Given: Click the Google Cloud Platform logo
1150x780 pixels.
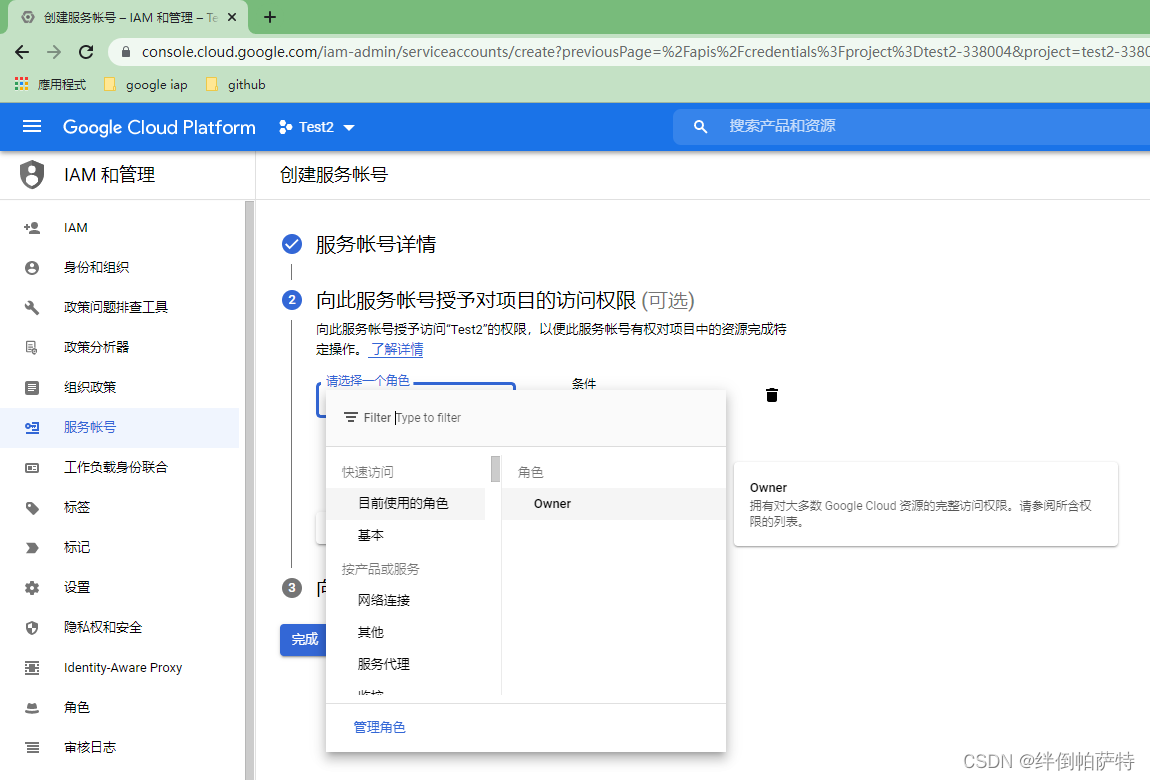Looking at the screenshot, I should (x=159, y=127).
